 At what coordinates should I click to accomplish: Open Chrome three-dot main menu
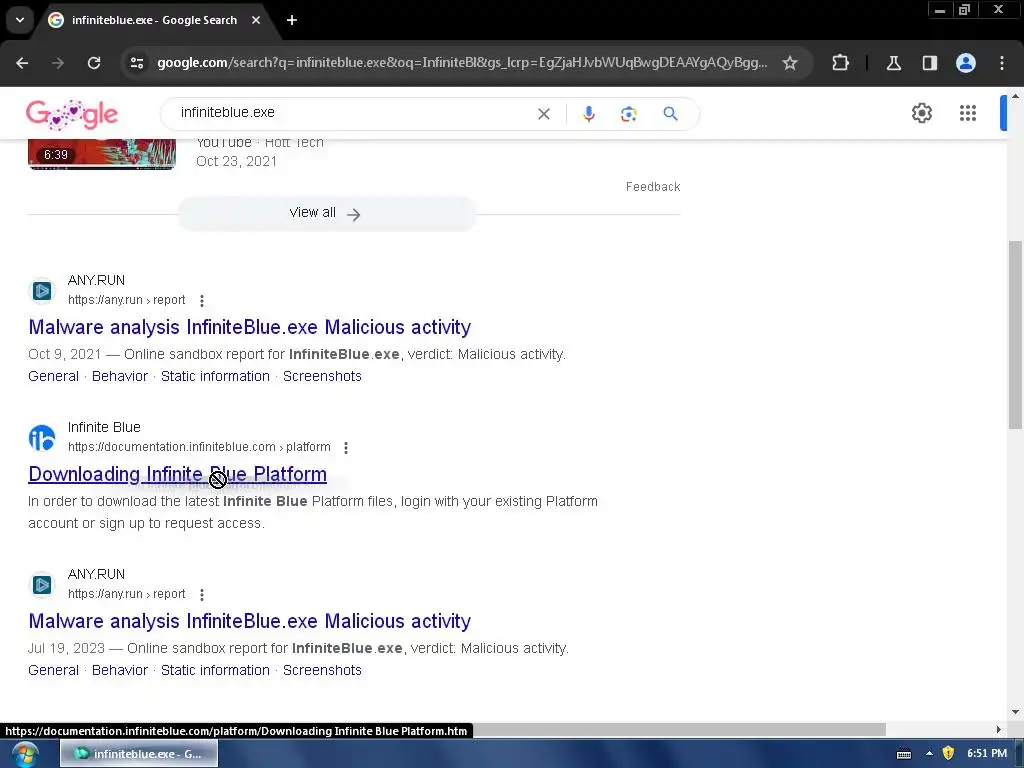[1002, 63]
